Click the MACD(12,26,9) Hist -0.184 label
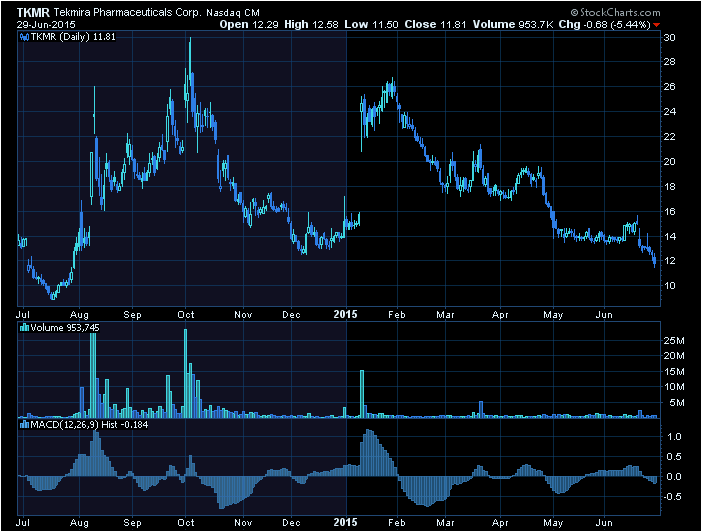 click(x=89, y=425)
